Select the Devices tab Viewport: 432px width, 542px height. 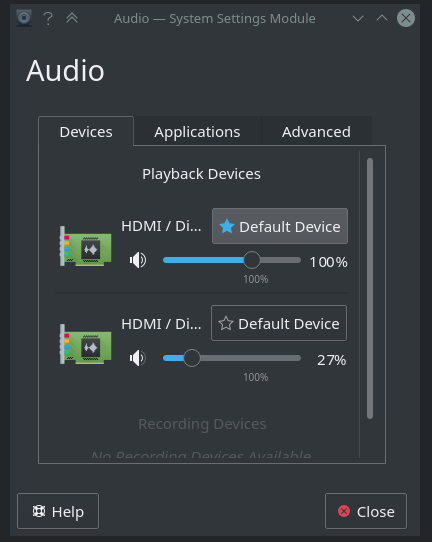pos(86,132)
